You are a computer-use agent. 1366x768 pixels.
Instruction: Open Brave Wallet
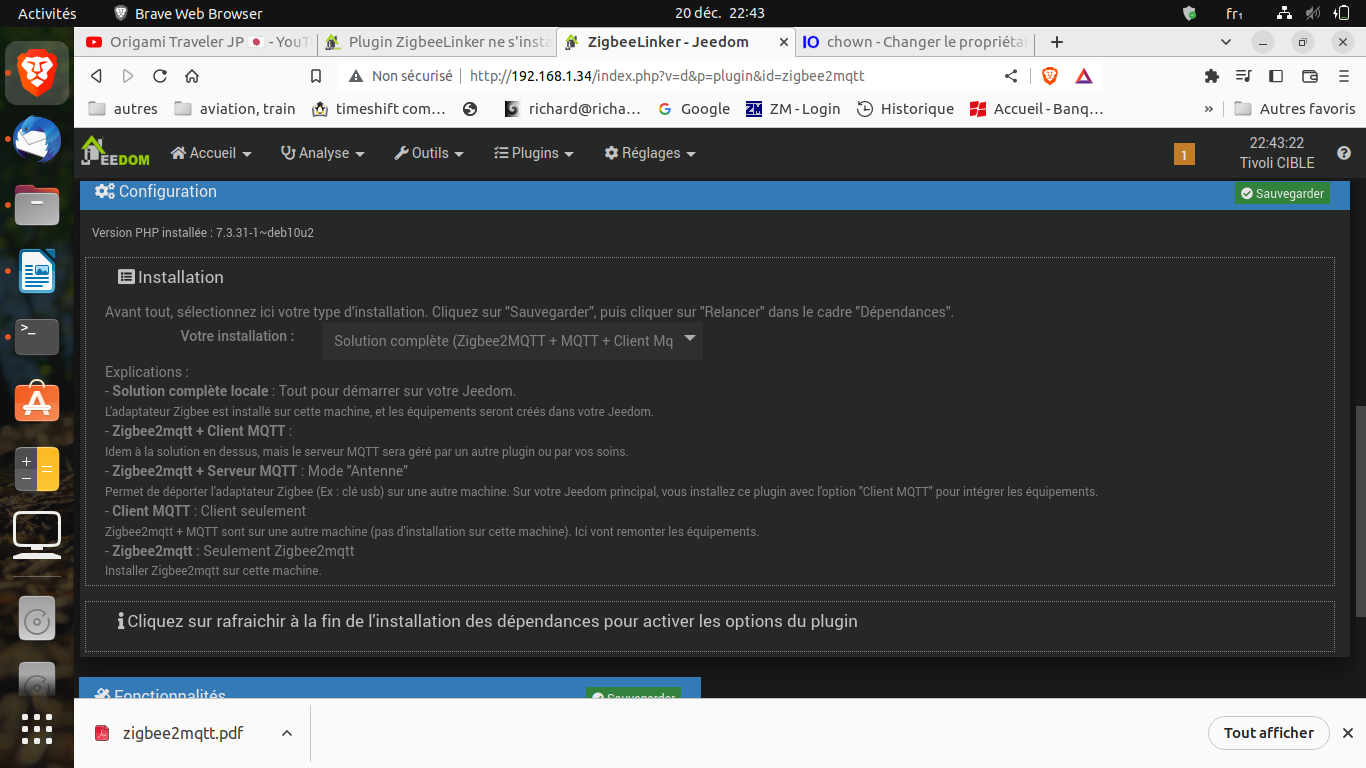click(1310, 76)
